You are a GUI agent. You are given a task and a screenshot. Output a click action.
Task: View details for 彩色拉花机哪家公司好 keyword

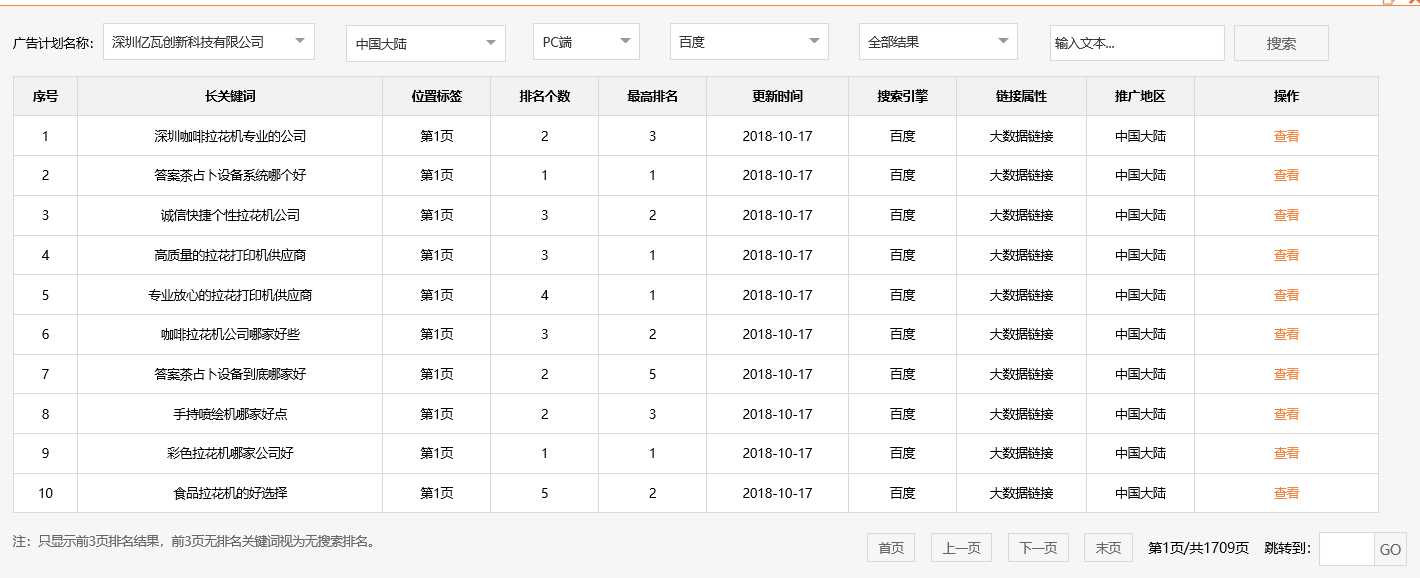point(1286,453)
